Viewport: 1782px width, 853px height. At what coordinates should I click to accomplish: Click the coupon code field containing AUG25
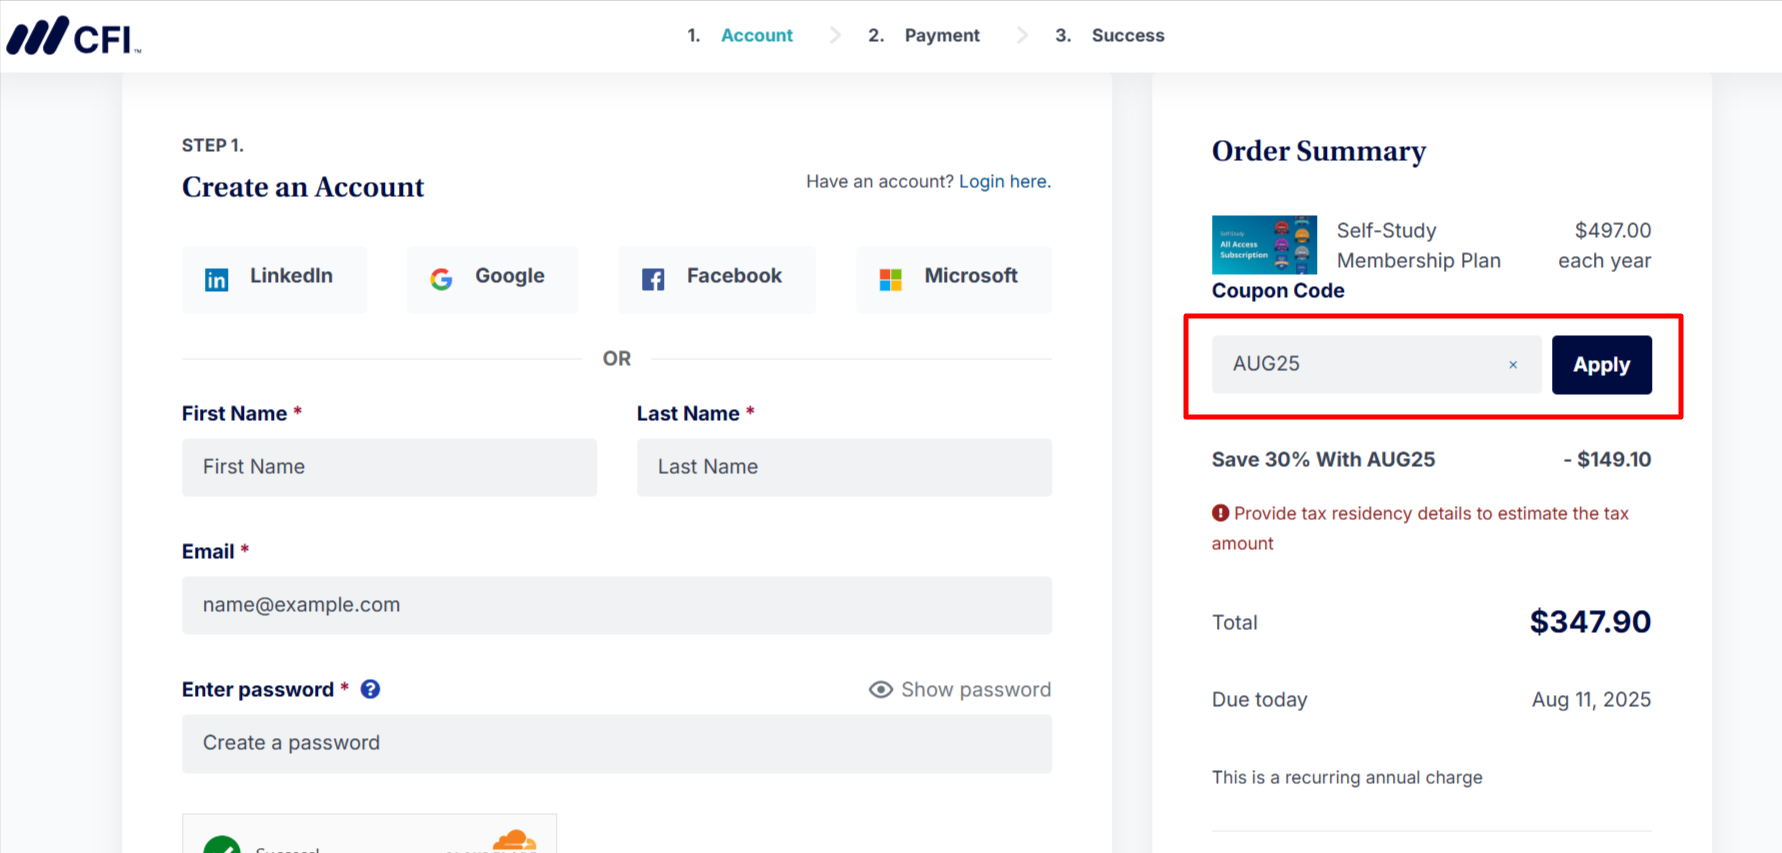click(1360, 365)
